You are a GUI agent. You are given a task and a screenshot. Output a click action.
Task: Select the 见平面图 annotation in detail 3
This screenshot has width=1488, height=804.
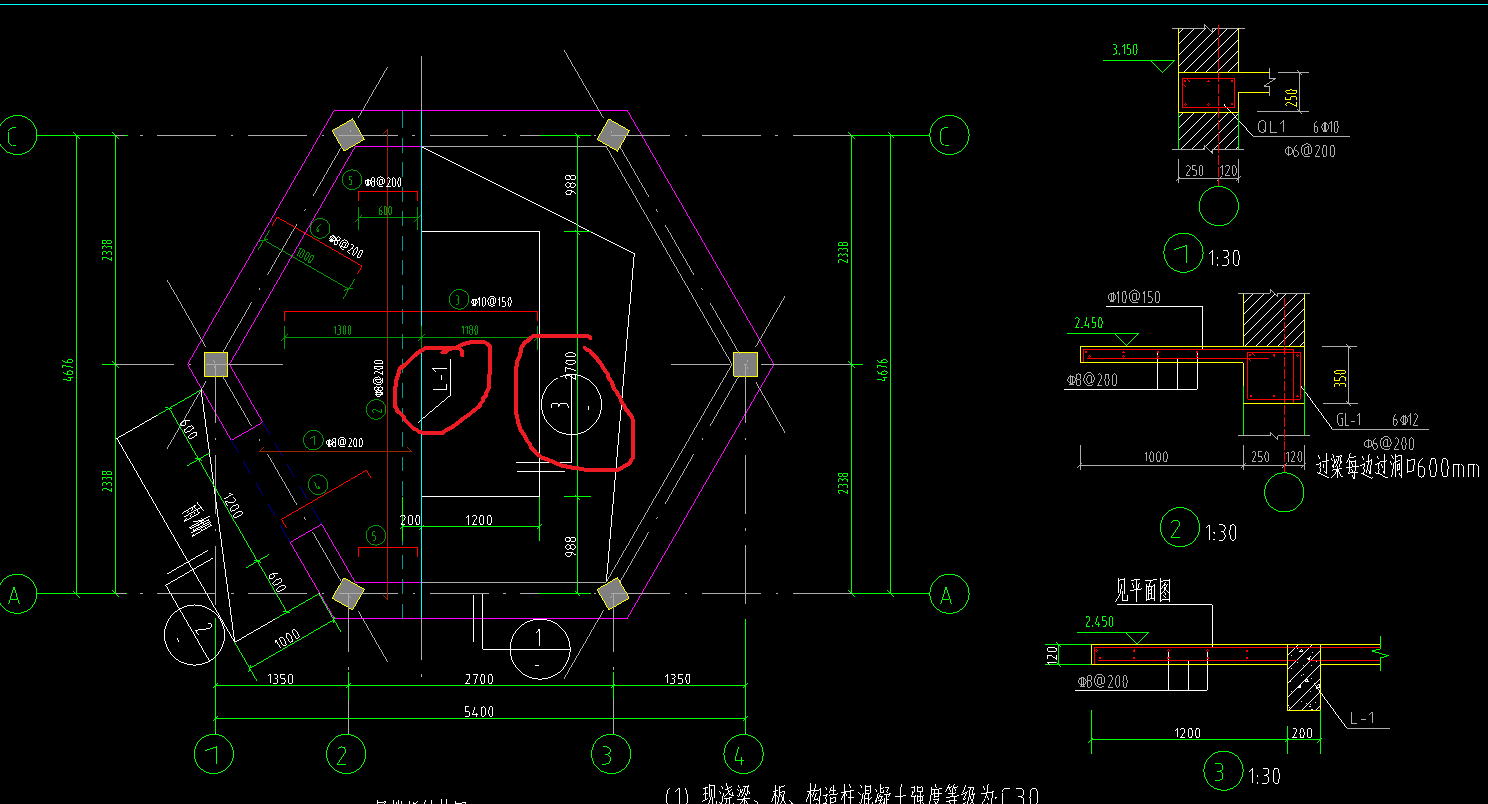point(1143,591)
